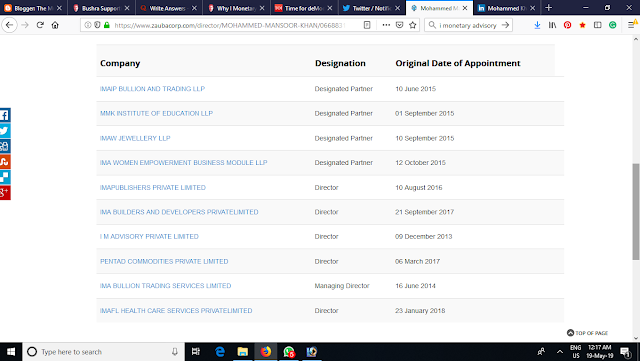Select 10 June 2015 date cell

(x=415, y=89)
